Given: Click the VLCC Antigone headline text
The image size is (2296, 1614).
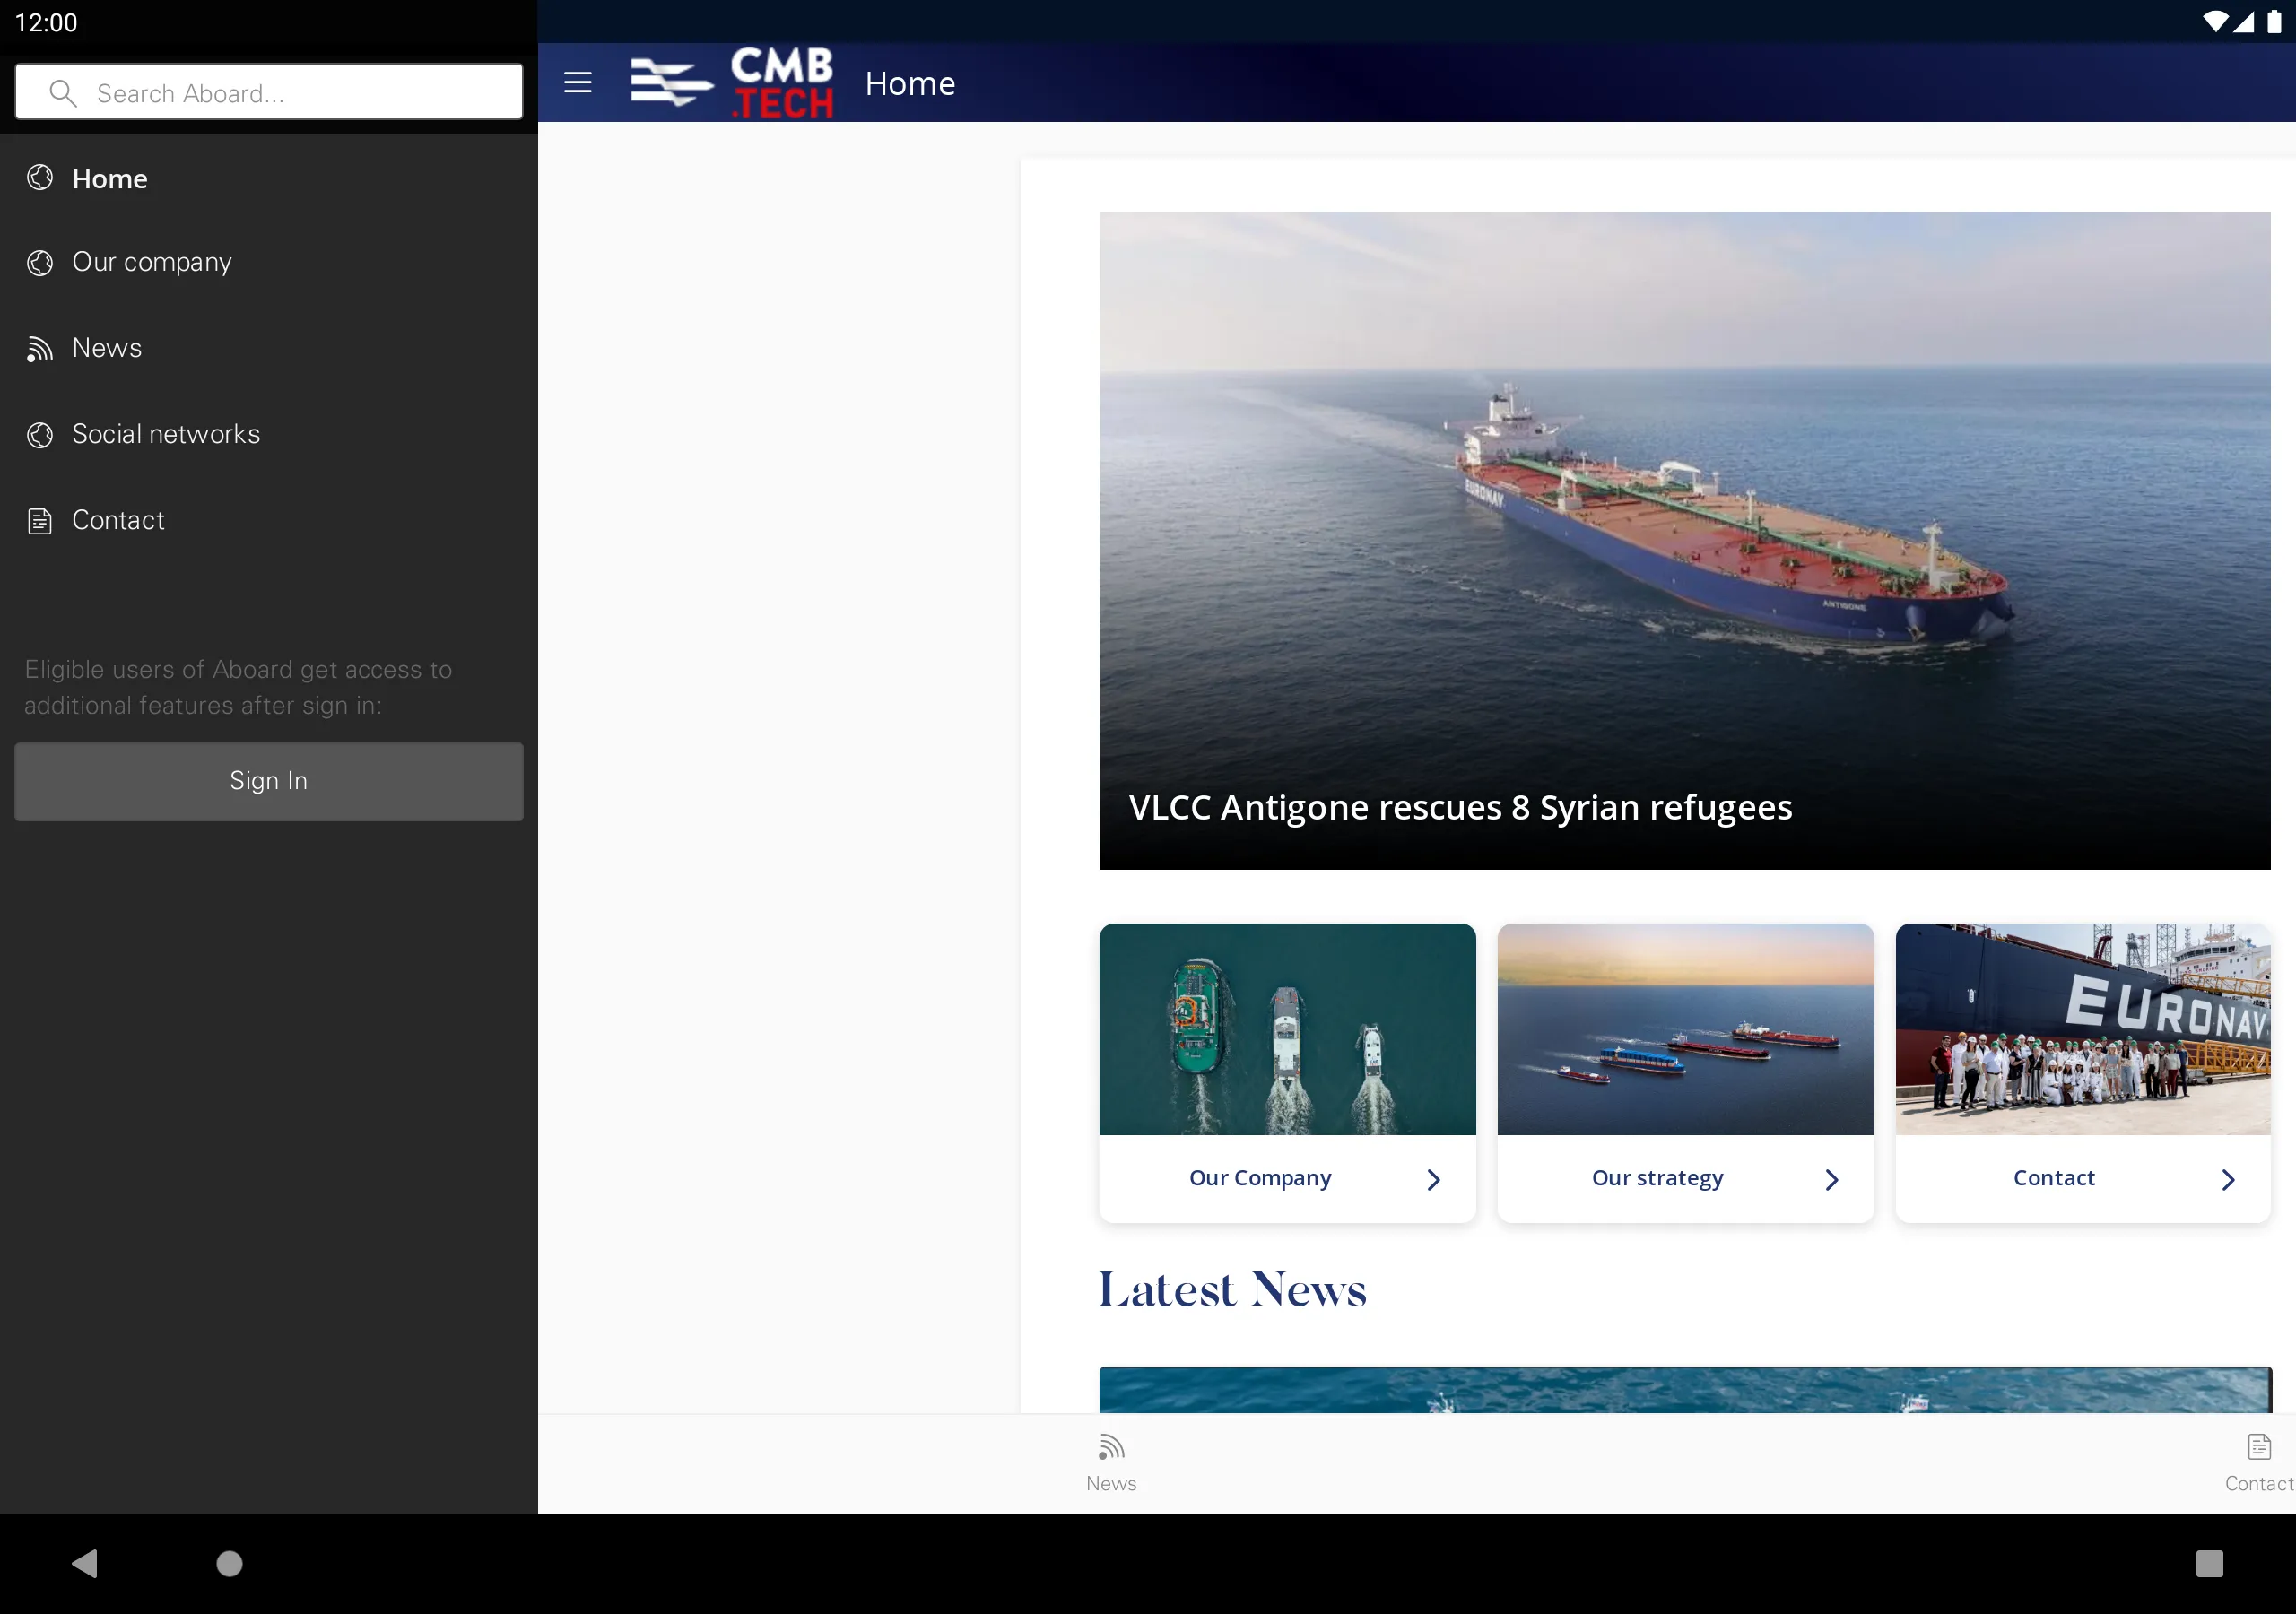Looking at the screenshot, I should click(x=1460, y=807).
